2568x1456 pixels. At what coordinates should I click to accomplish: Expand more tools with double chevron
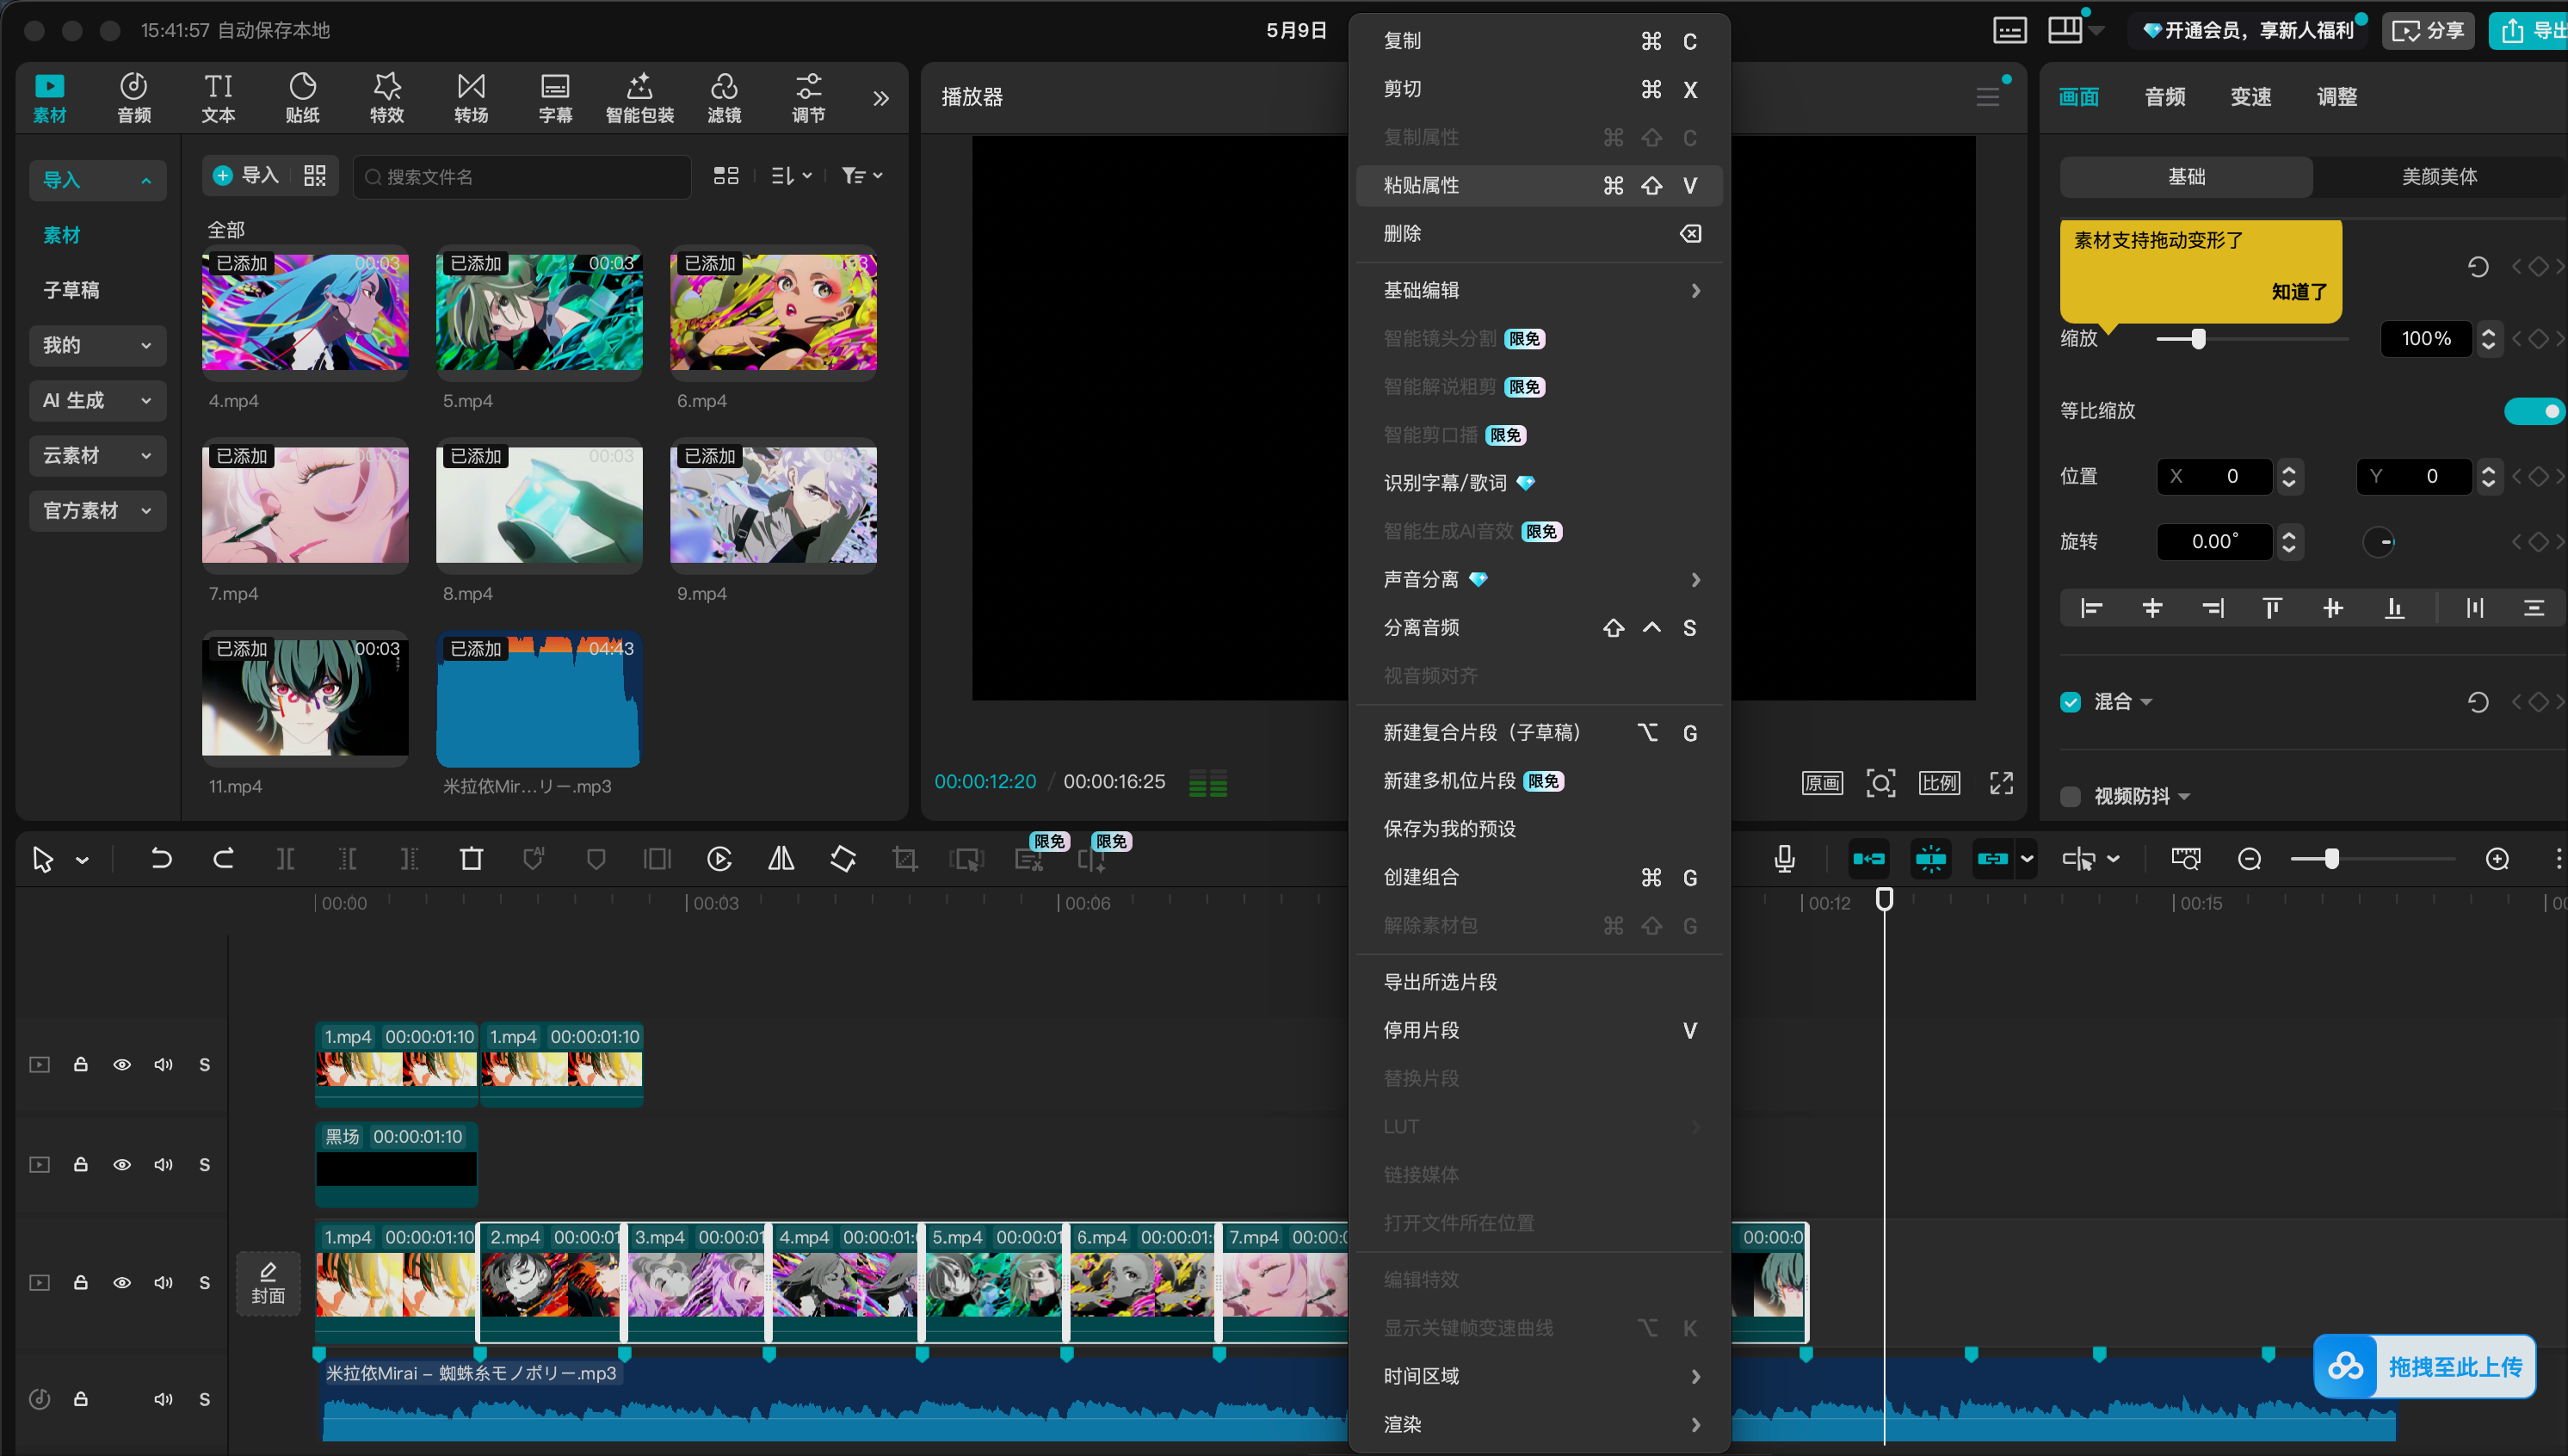pos(880,98)
